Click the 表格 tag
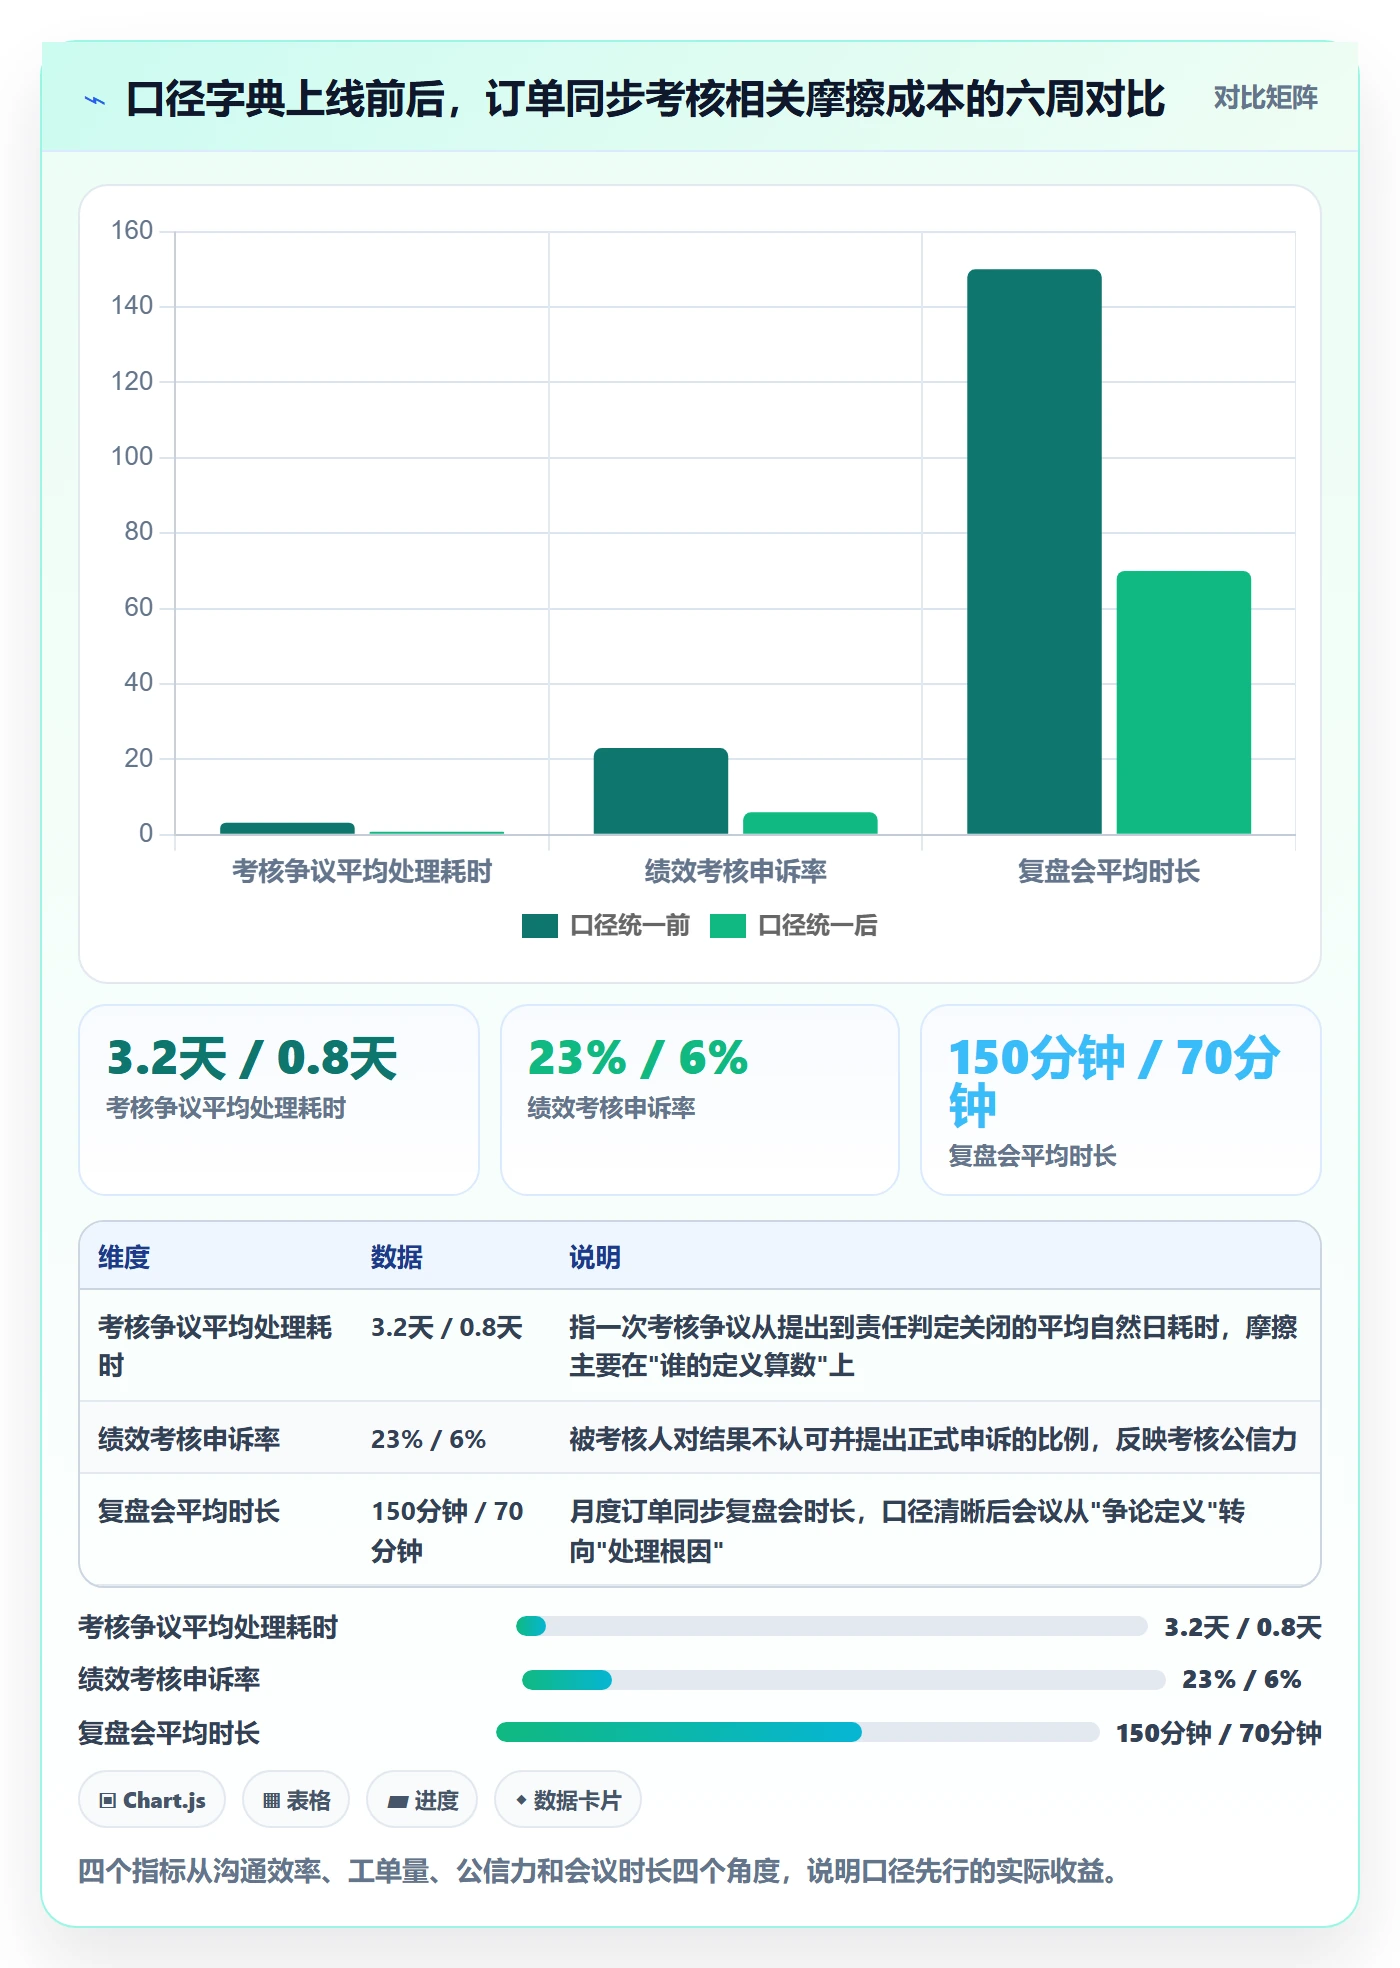 click(x=296, y=1800)
